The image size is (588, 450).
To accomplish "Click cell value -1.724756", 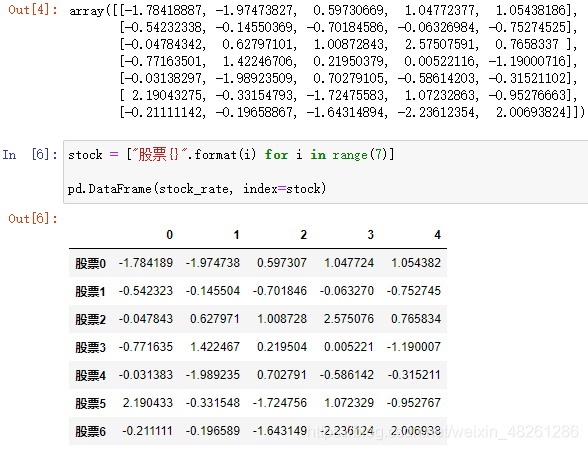I will pyautogui.click(x=280, y=403).
